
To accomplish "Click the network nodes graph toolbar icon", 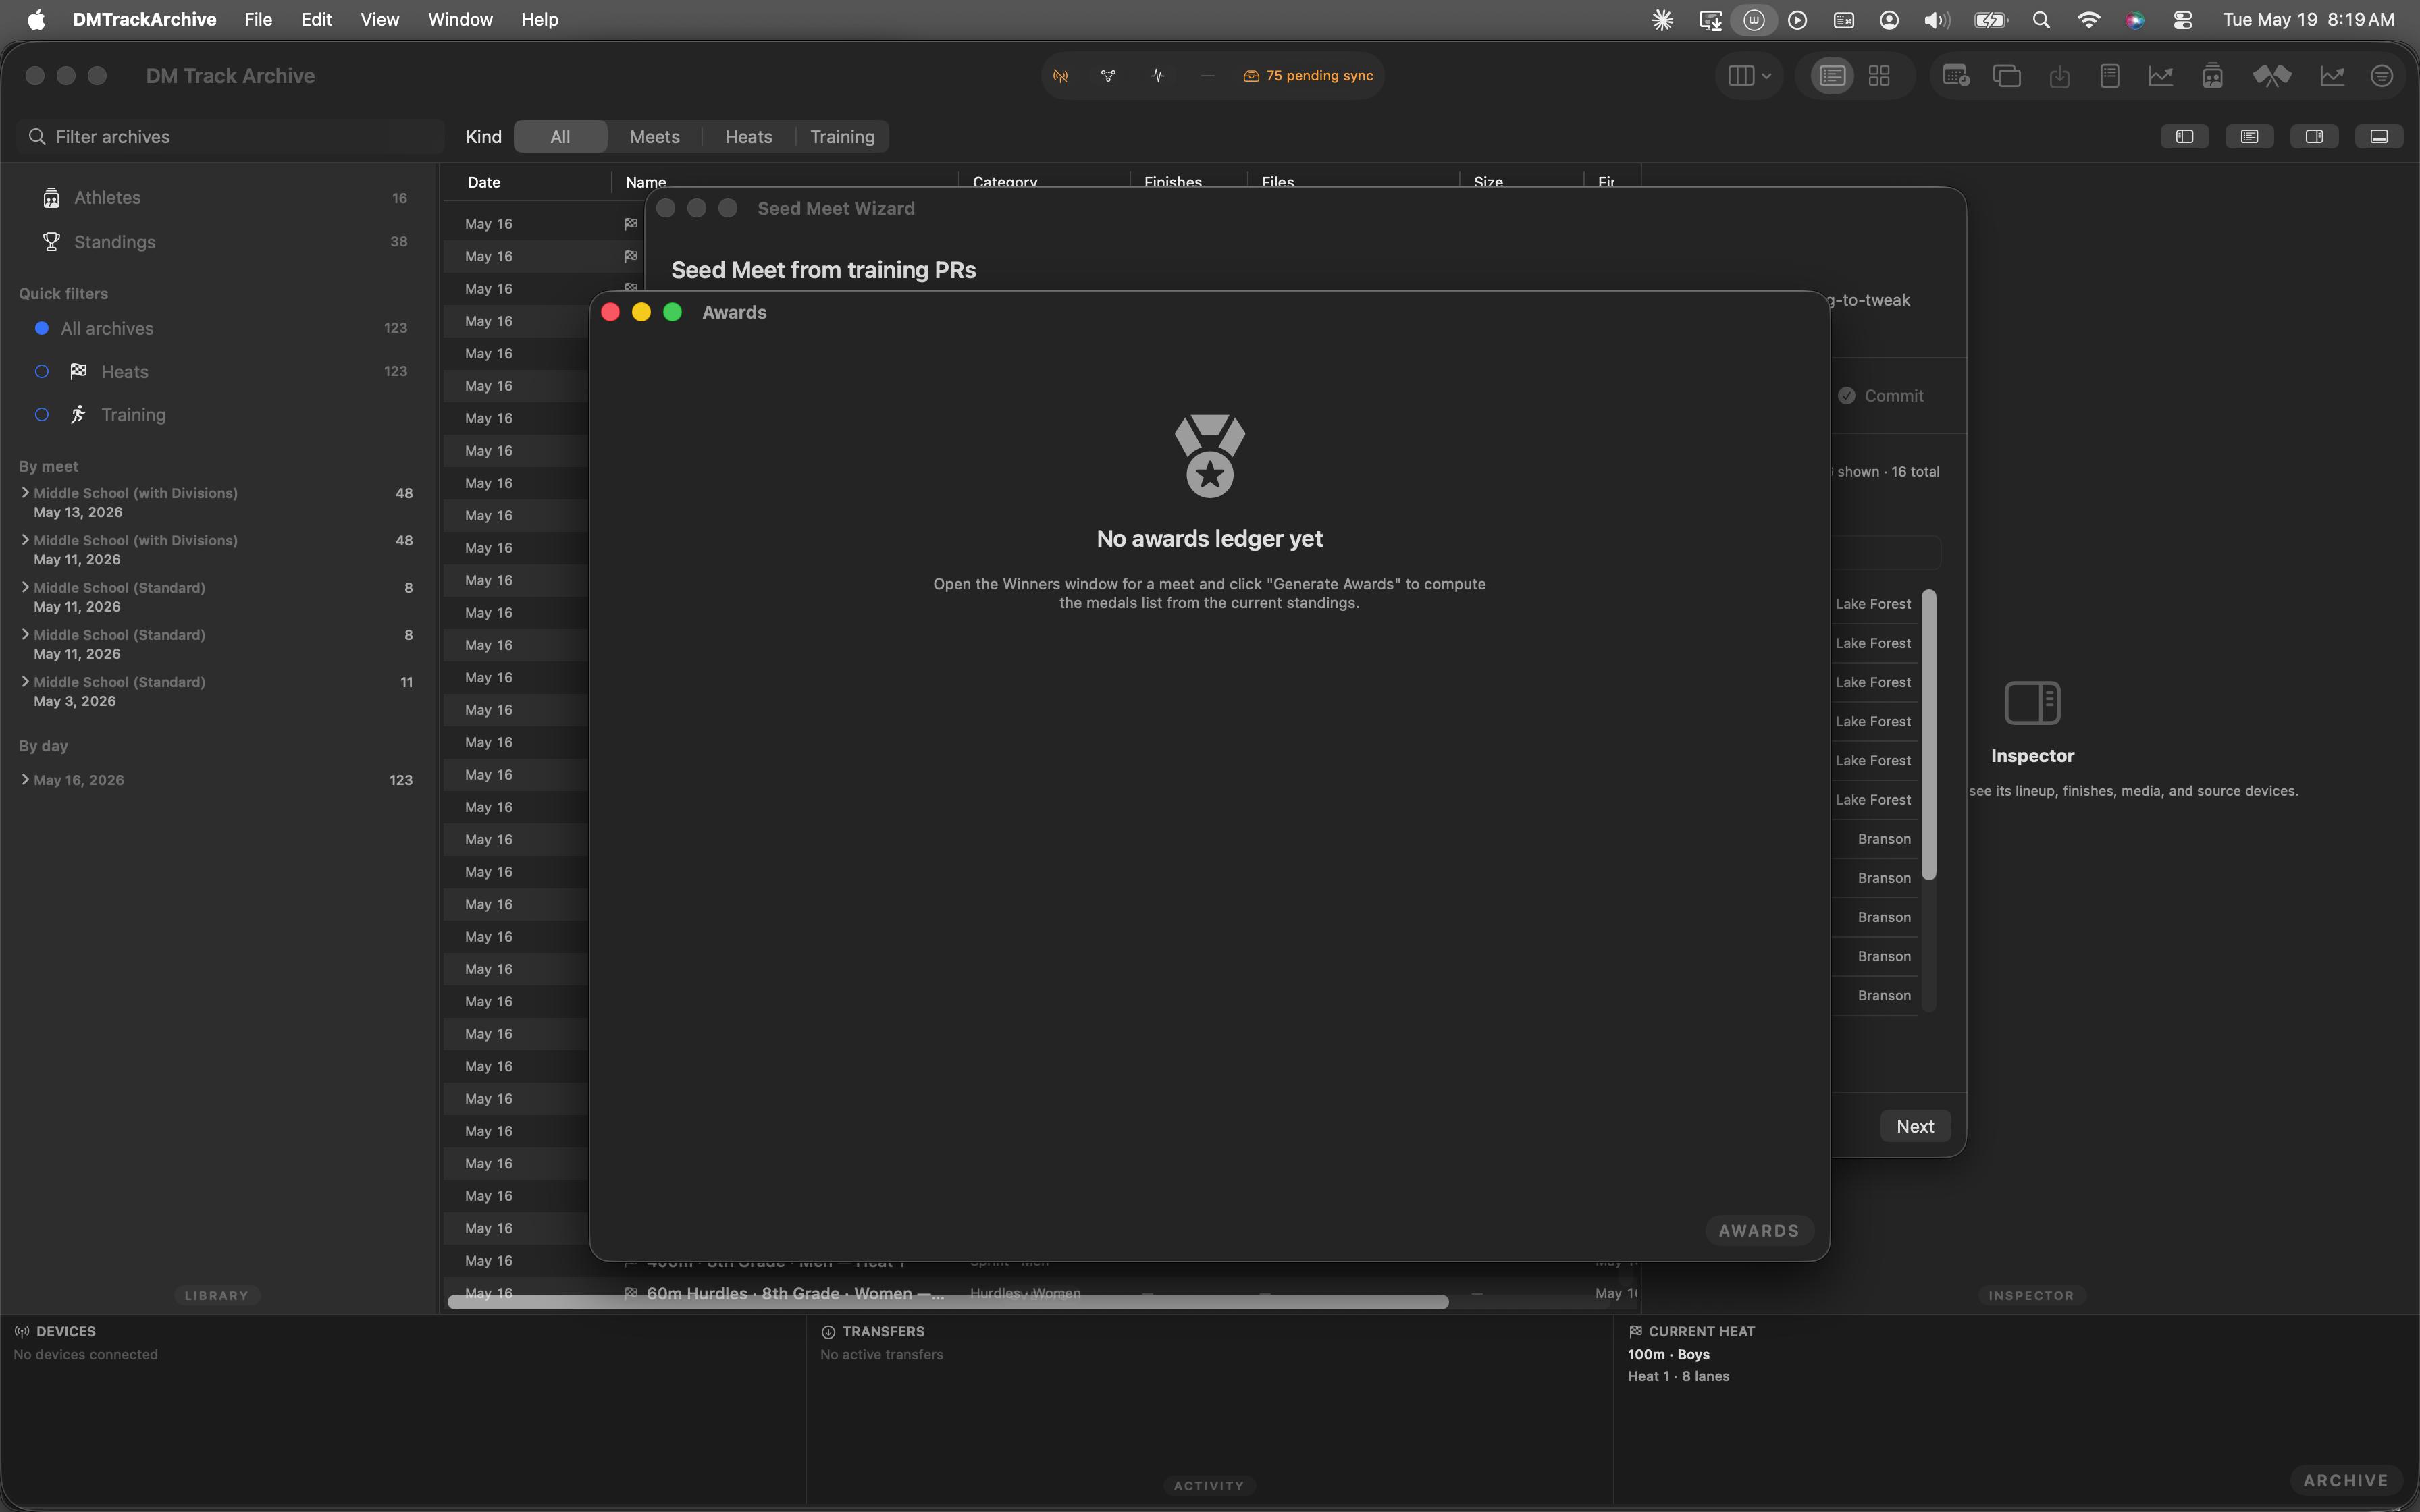I will click(1108, 76).
